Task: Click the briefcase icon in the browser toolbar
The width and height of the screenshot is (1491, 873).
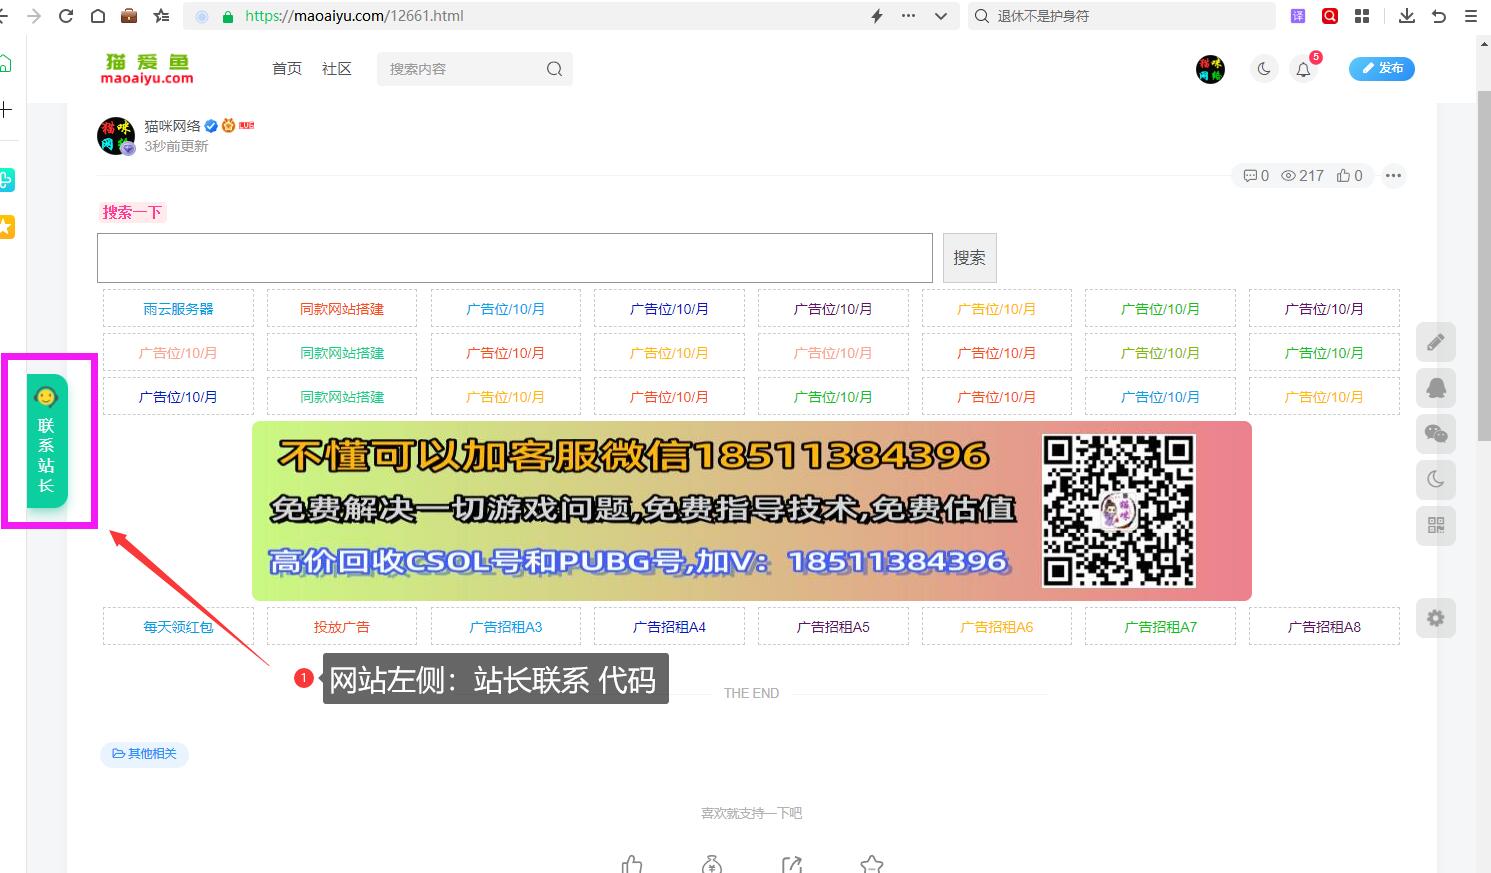Action: [129, 16]
